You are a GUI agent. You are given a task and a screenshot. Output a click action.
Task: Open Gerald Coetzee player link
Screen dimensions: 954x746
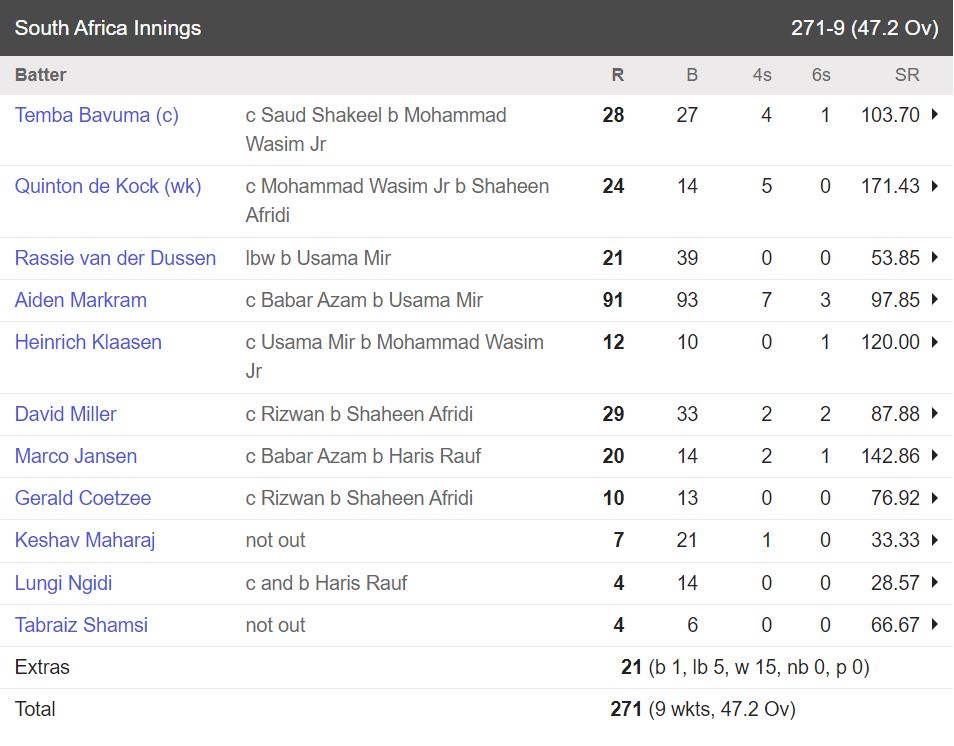[83, 498]
